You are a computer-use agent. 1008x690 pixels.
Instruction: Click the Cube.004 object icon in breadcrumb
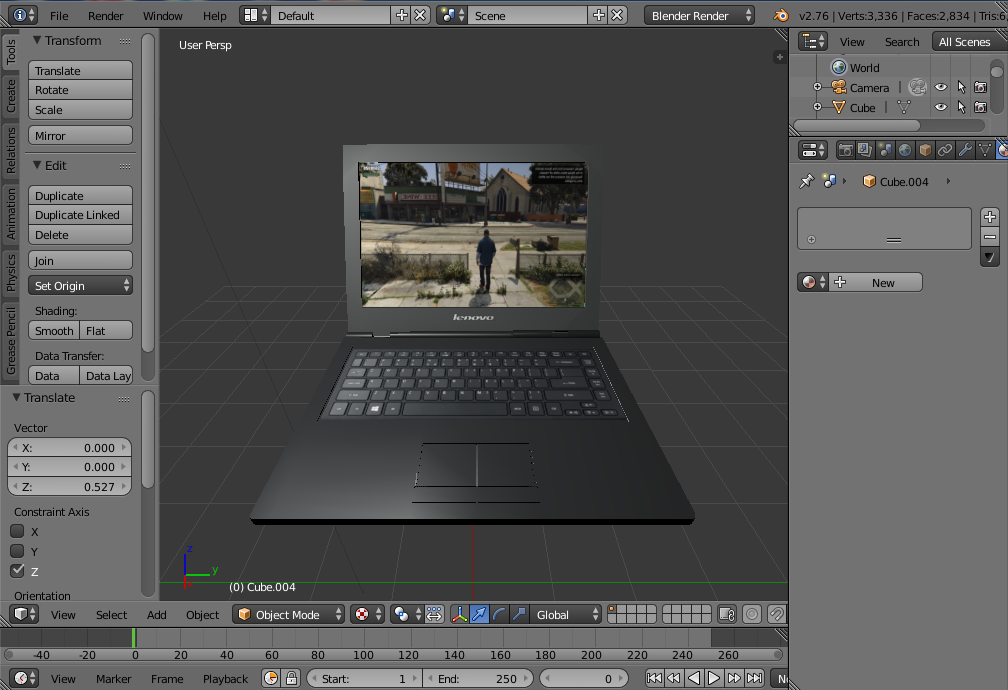point(869,181)
